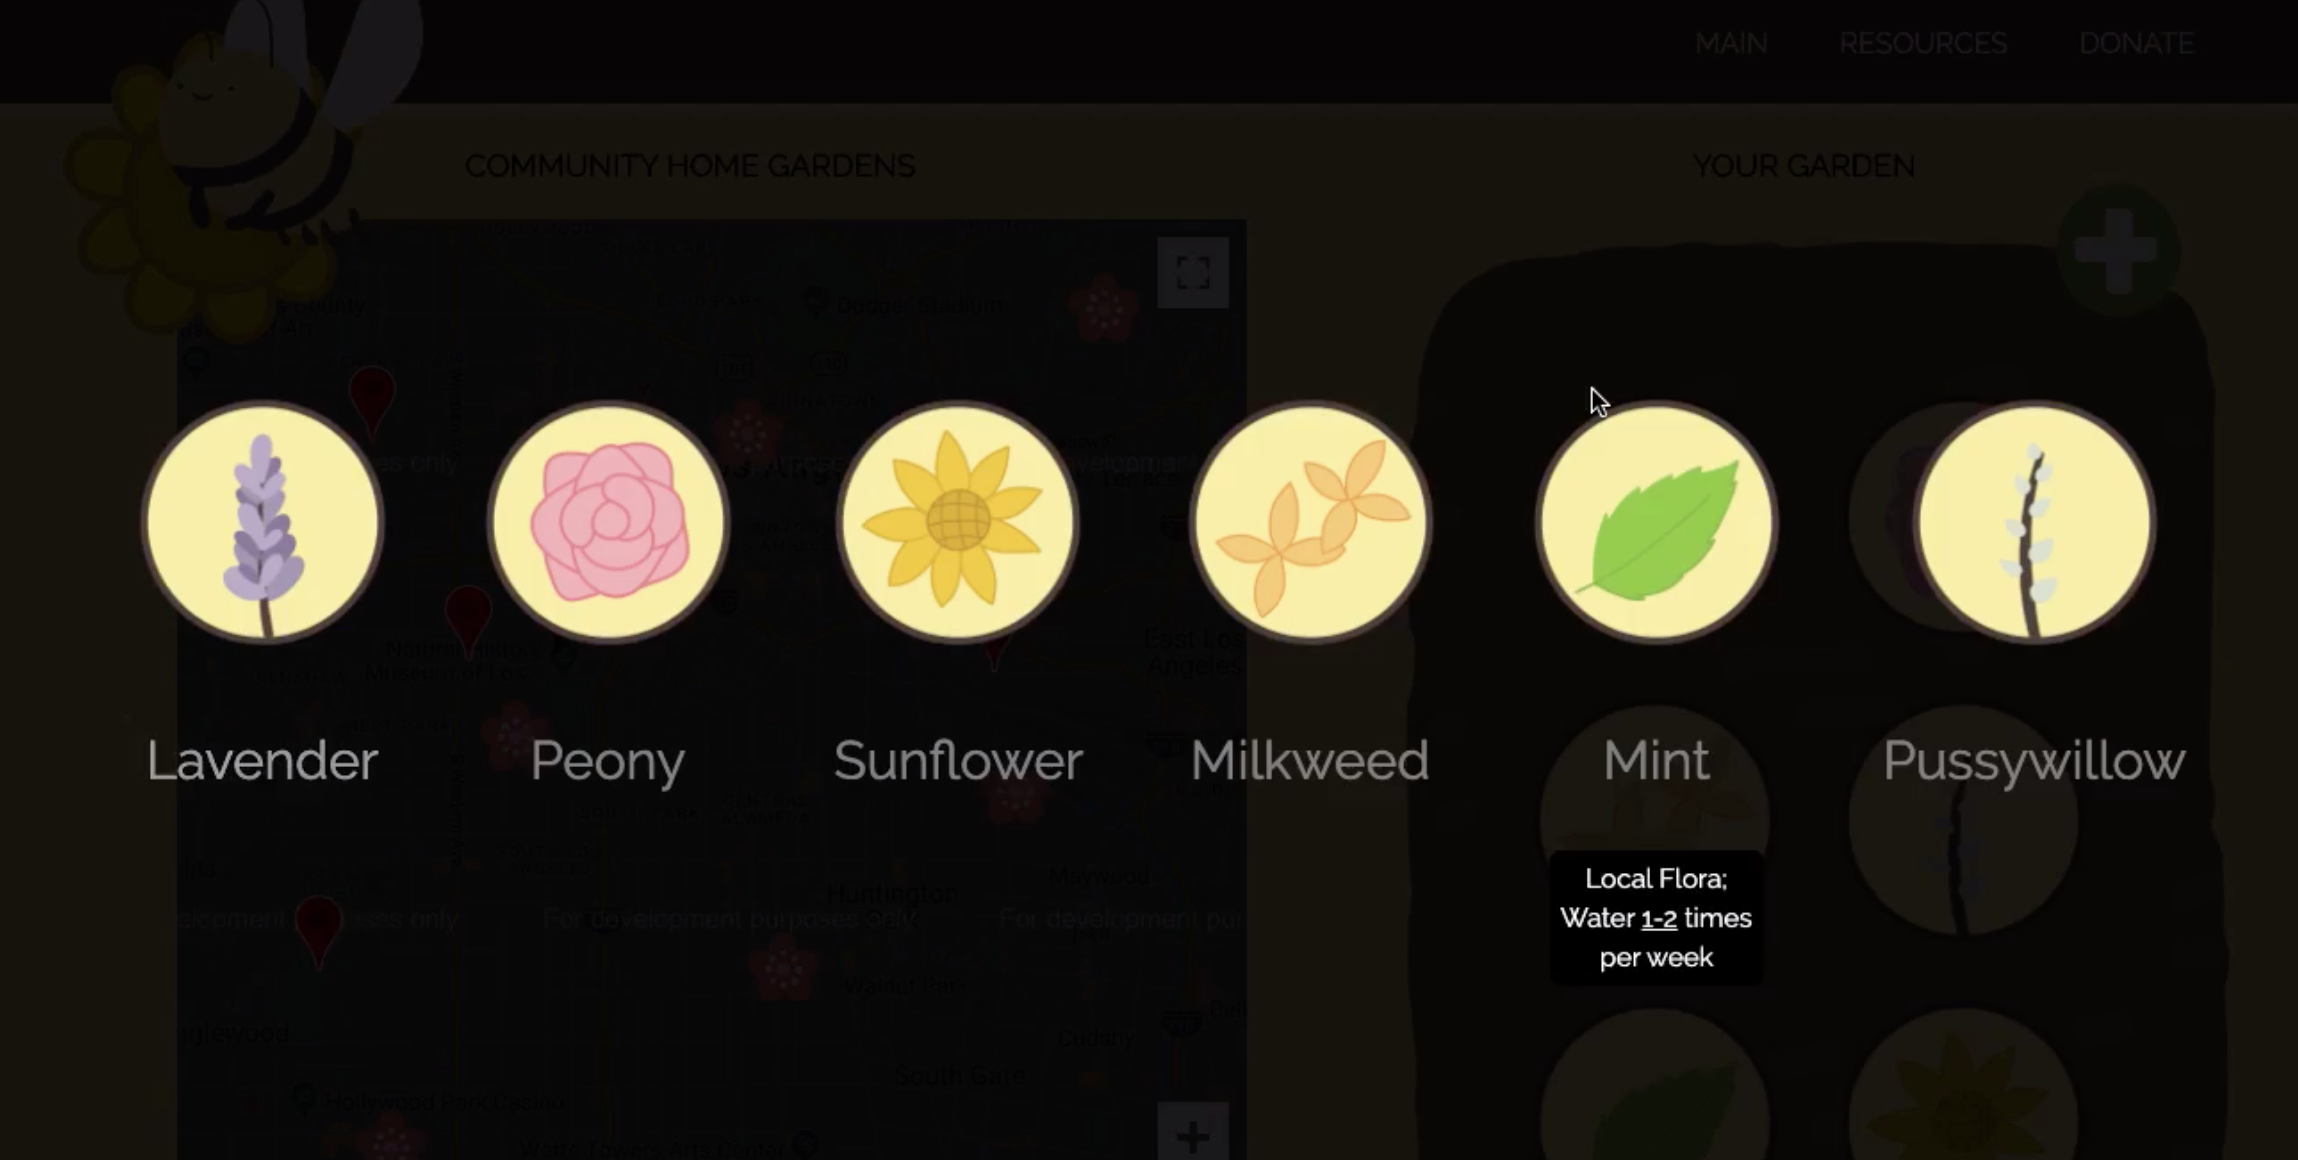Click the map zoom-in plus button
2298x1160 pixels.
tap(1192, 1134)
